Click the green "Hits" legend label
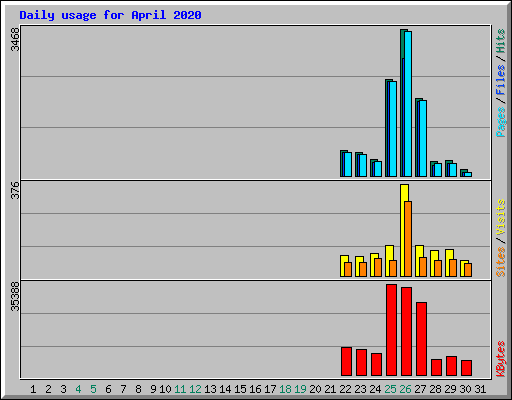This screenshot has height=400, width=512. (500, 41)
